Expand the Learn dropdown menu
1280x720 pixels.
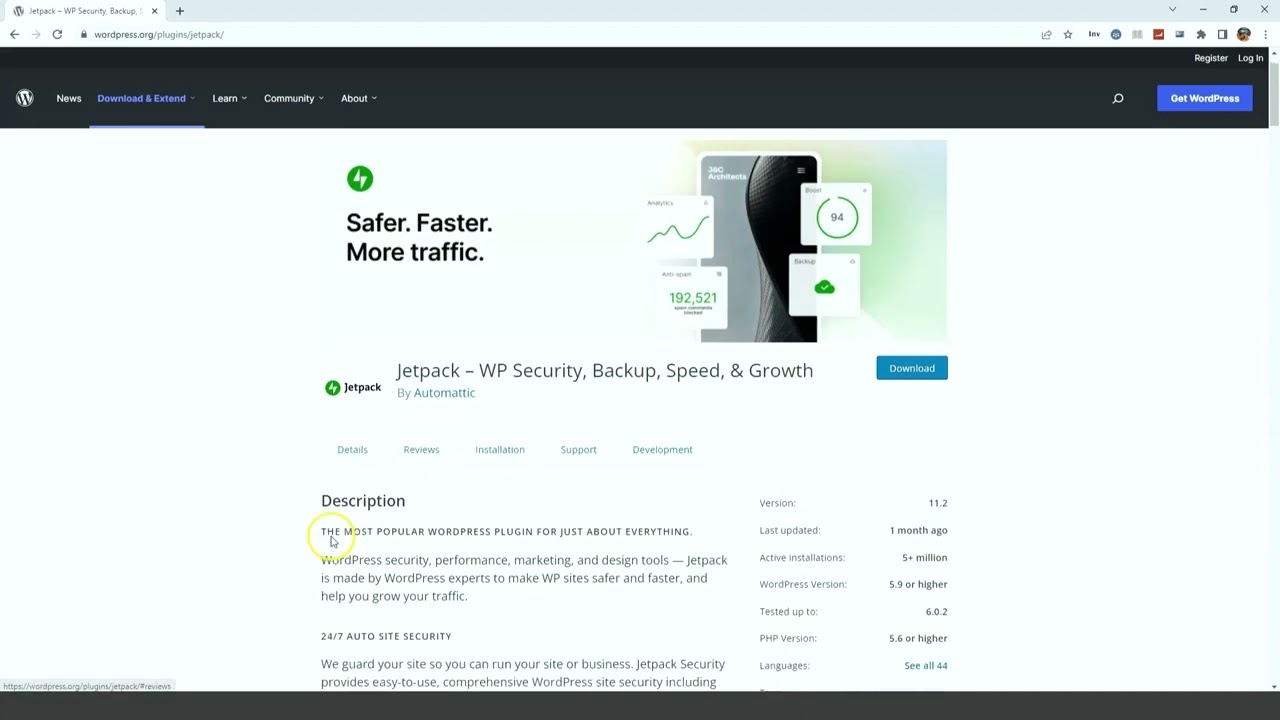coord(229,98)
